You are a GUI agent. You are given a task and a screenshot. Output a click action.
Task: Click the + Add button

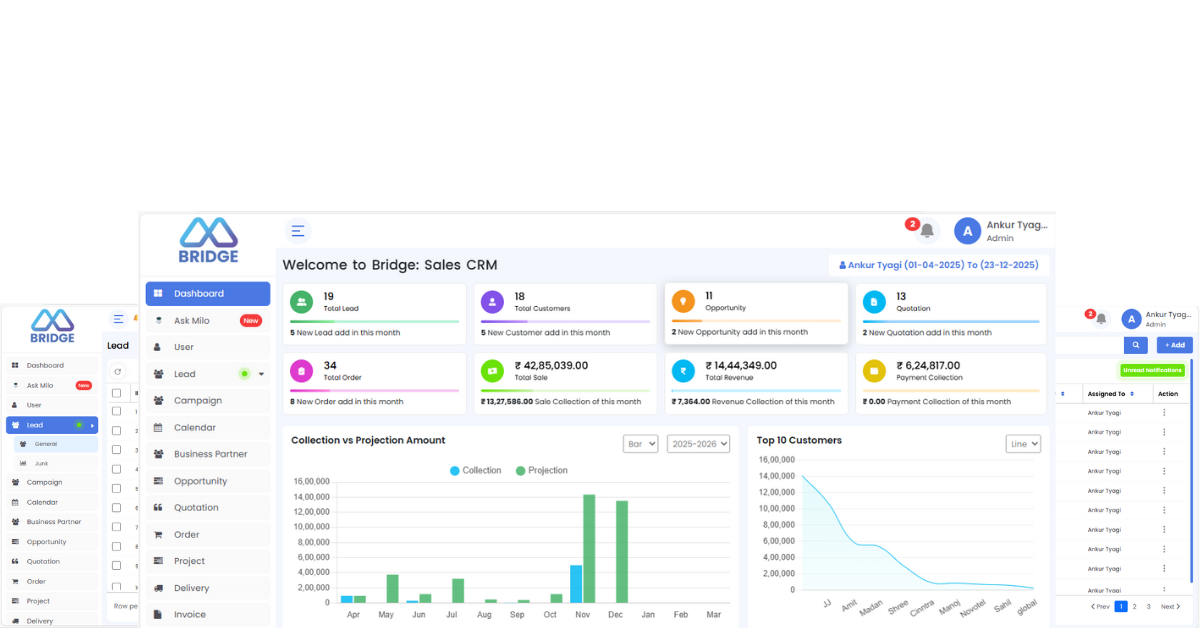1174,345
